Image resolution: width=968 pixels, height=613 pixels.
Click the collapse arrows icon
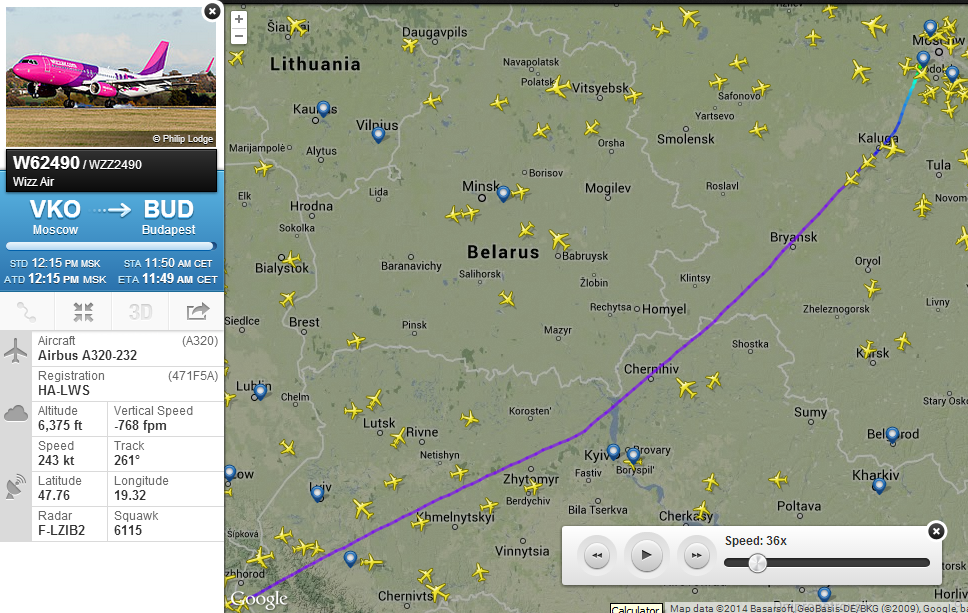83,312
